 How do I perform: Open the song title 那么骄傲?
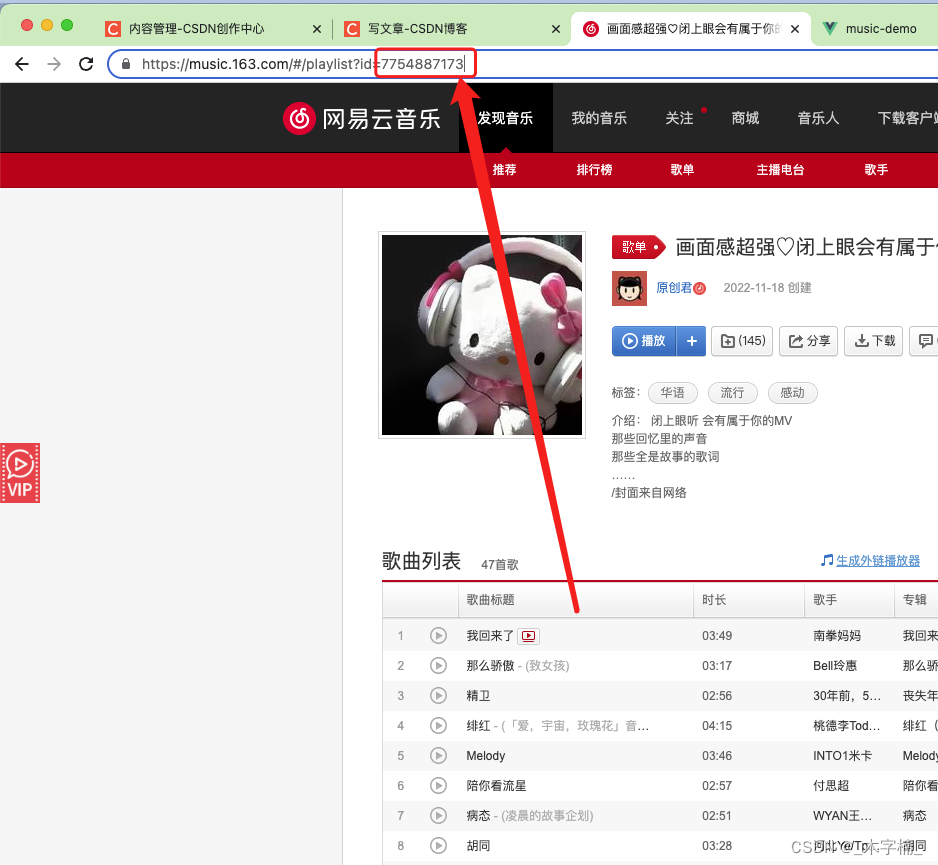point(490,666)
